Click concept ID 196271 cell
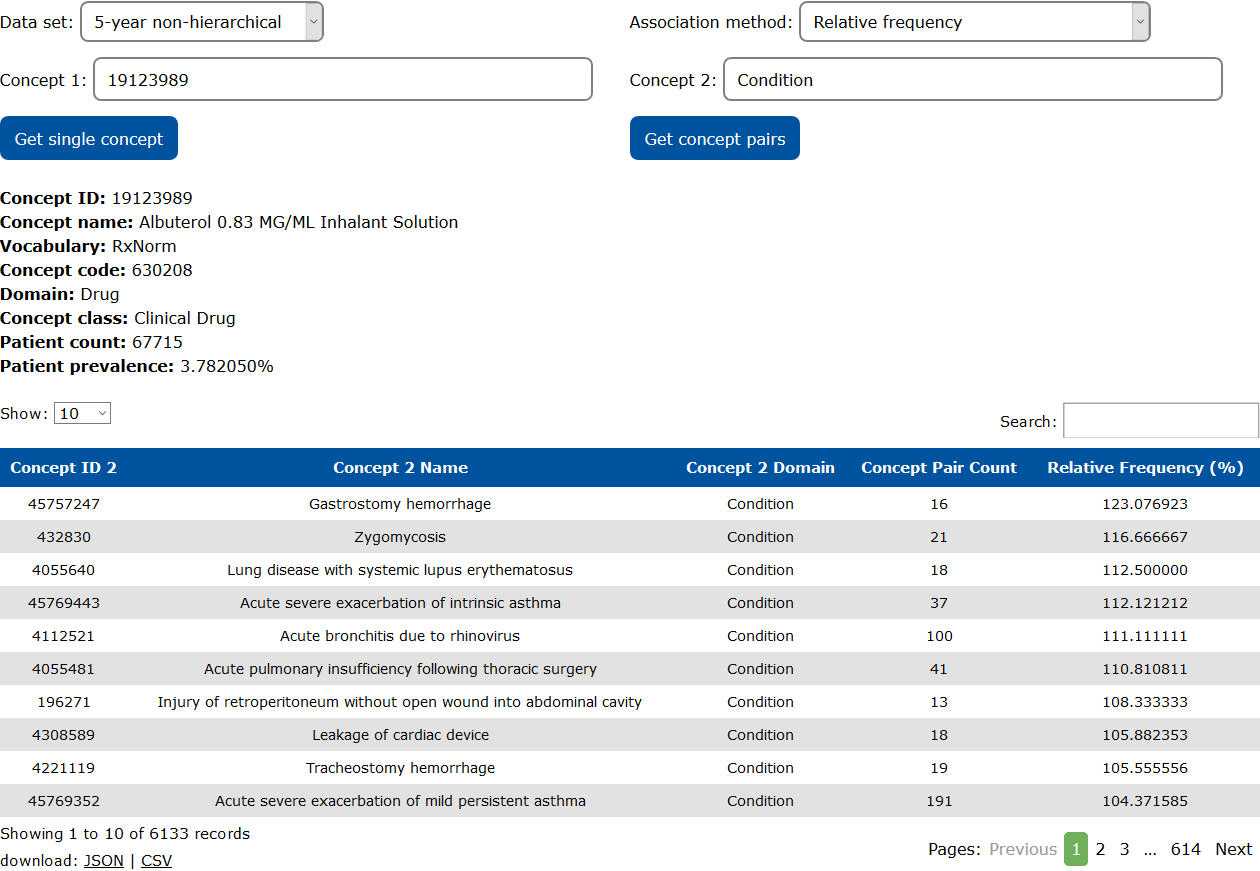The height and width of the screenshot is (871, 1260). (x=64, y=702)
